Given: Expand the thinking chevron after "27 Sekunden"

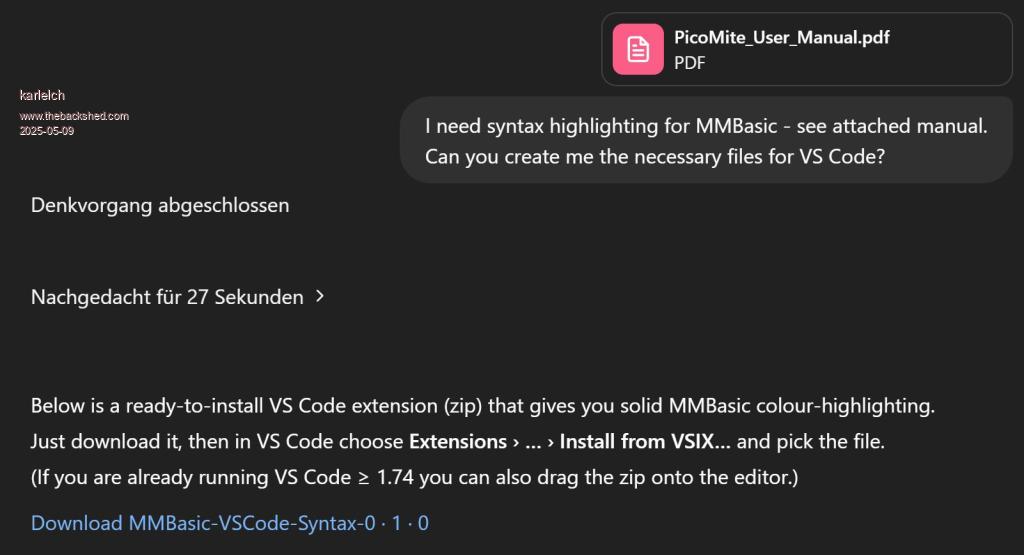Looking at the screenshot, I should 319,297.
